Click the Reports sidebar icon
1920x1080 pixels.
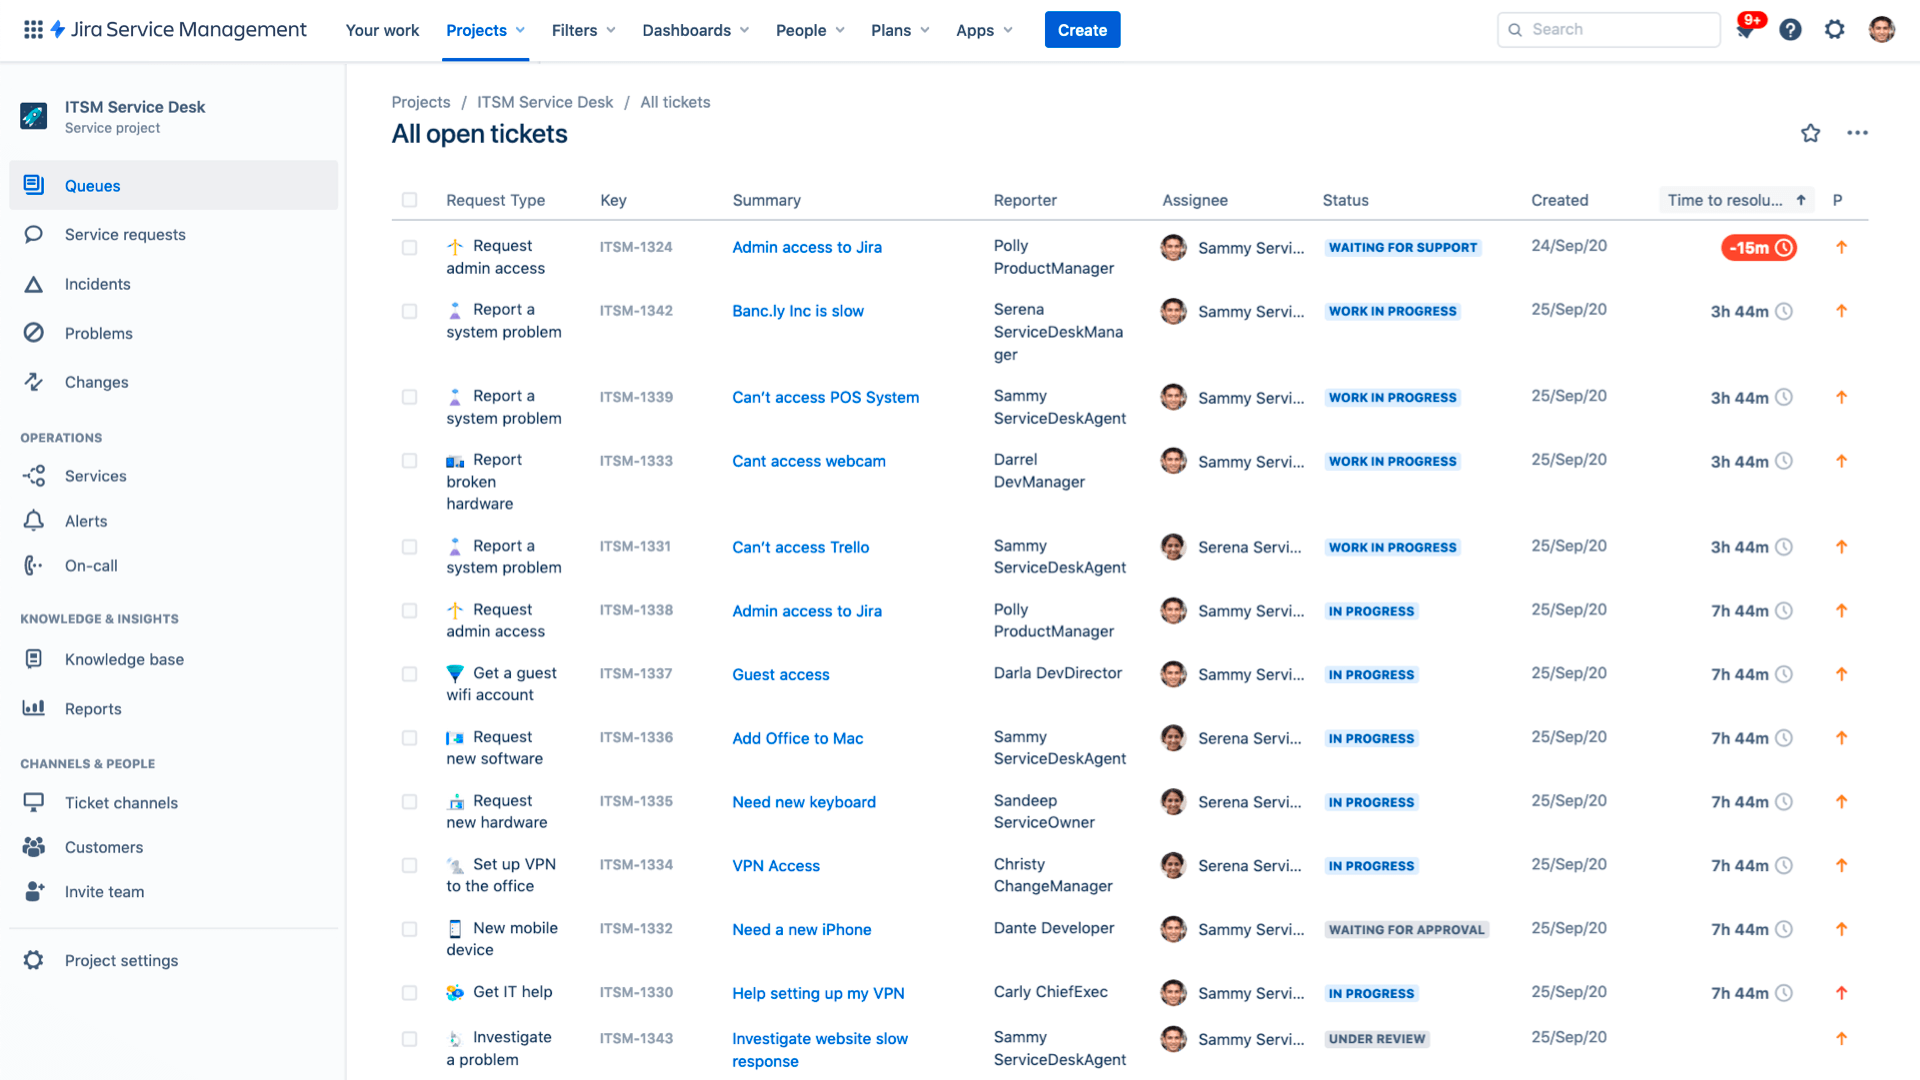[x=34, y=708]
